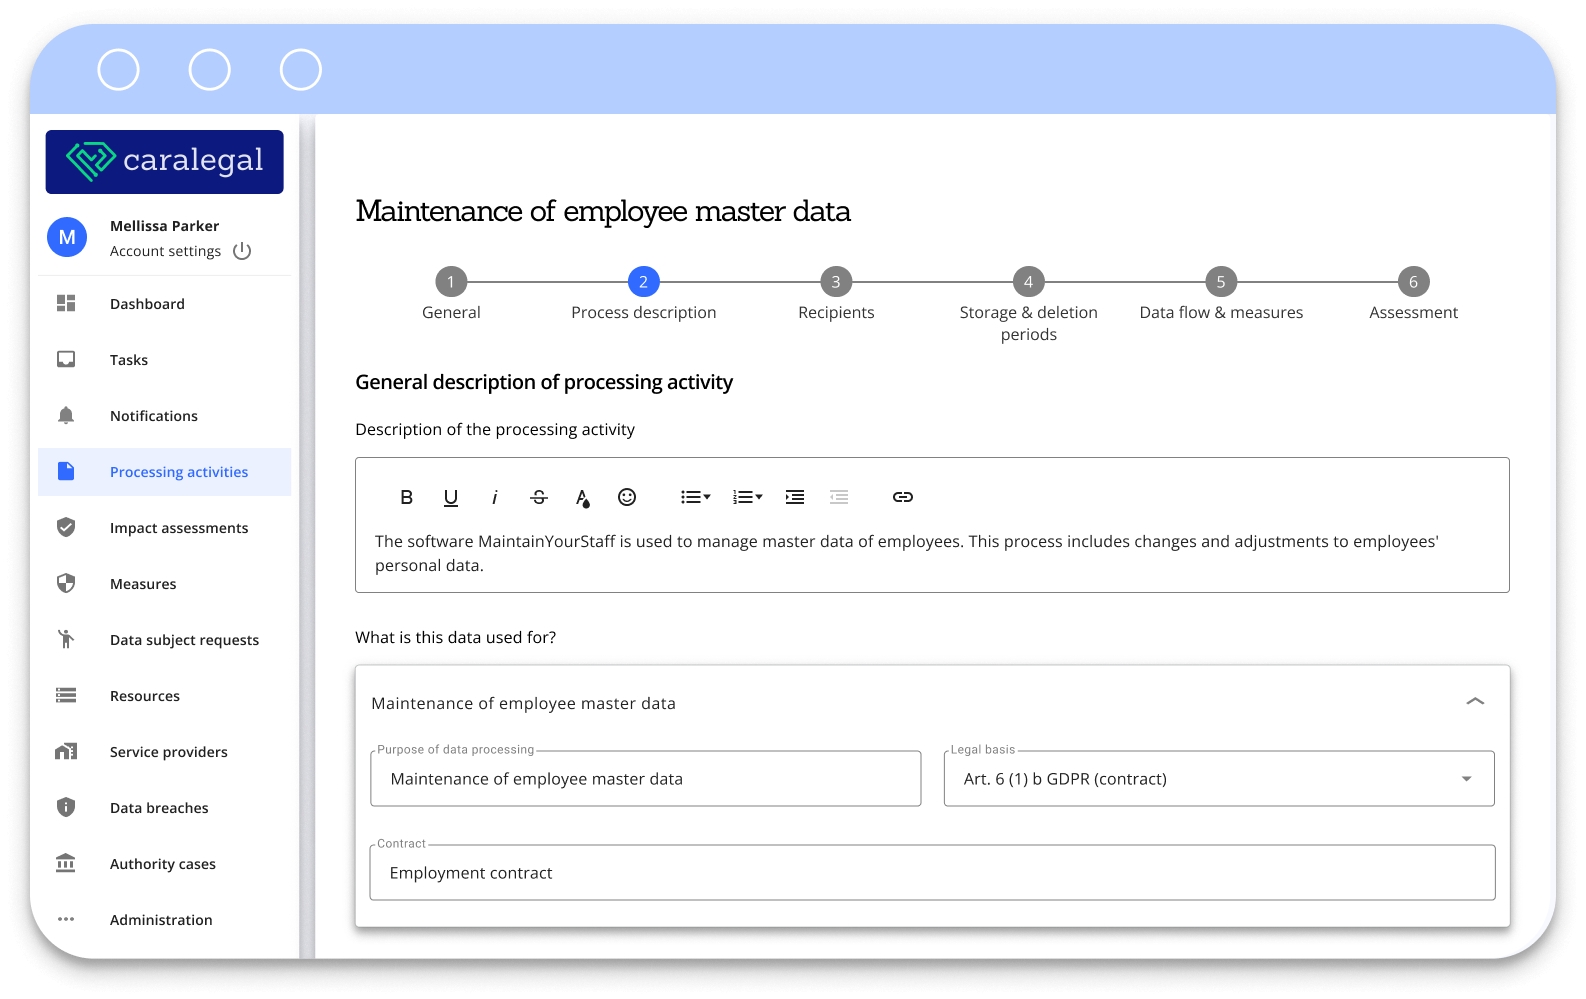Viewport: 1586px width, 999px height.
Task: Go to step 1 General
Action: (451, 282)
